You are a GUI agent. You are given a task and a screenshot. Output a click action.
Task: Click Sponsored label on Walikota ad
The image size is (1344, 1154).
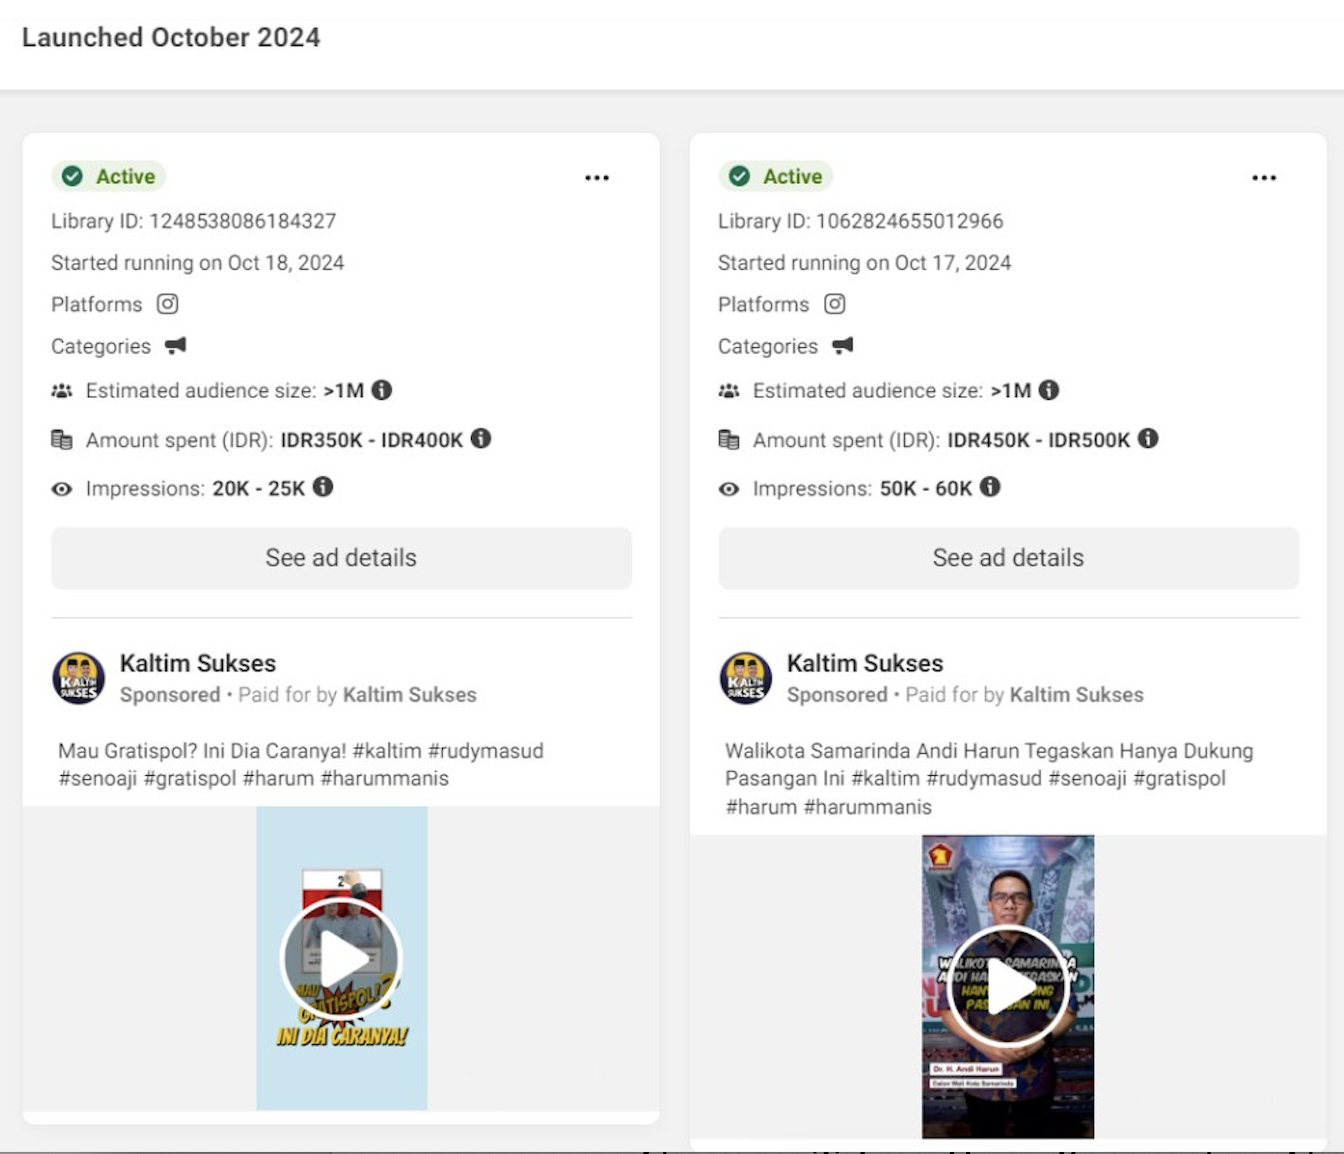[837, 695]
